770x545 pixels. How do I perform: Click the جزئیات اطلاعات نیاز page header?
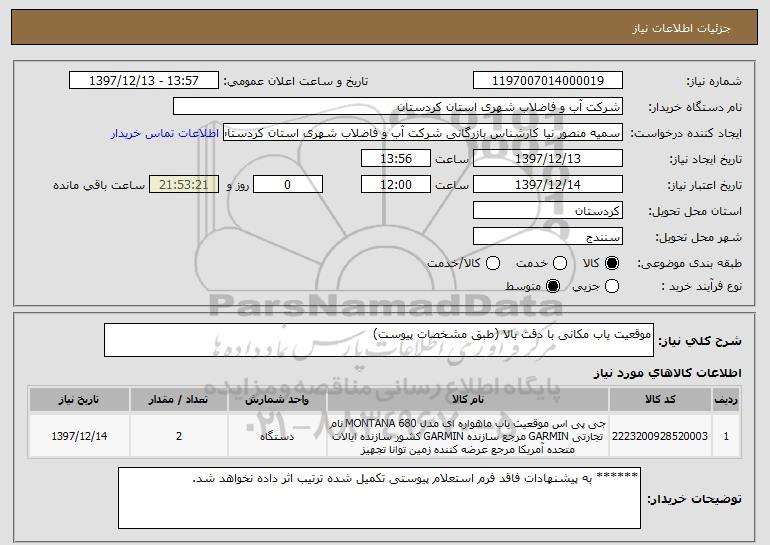(x=681, y=28)
